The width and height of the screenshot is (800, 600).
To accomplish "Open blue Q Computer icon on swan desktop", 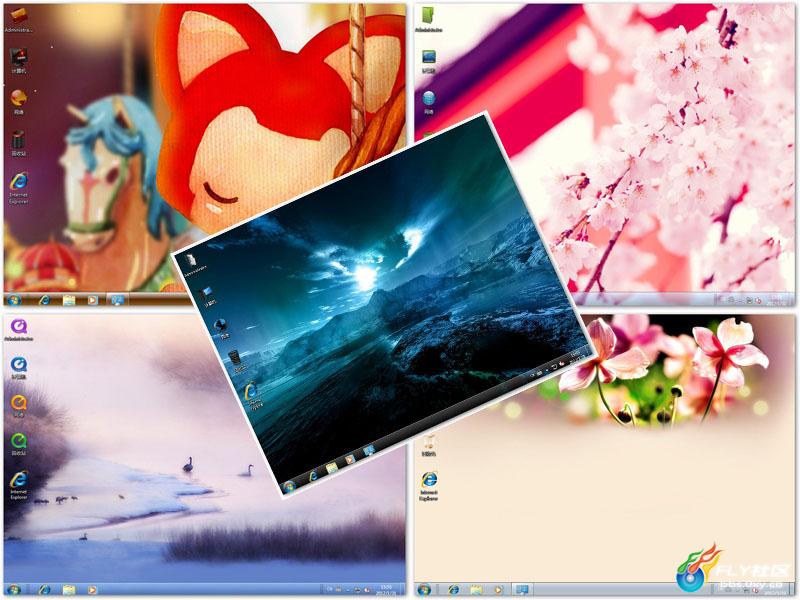I will (19, 368).
